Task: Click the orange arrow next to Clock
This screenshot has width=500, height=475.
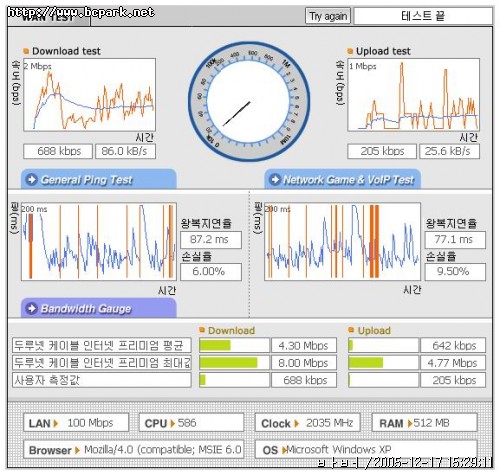Action: pyautogui.click(x=296, y=424)
